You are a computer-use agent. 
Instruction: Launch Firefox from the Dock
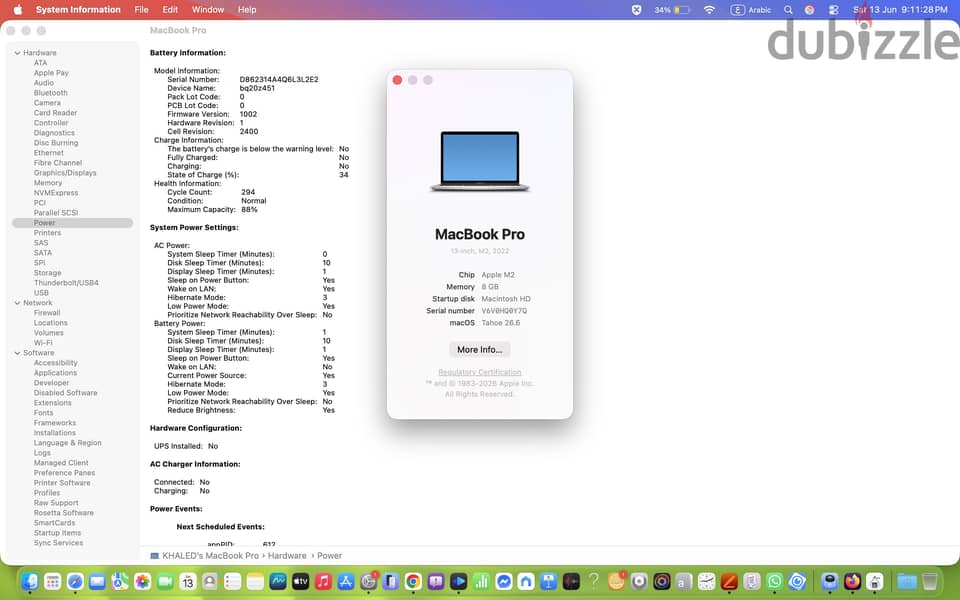(852, 582)
